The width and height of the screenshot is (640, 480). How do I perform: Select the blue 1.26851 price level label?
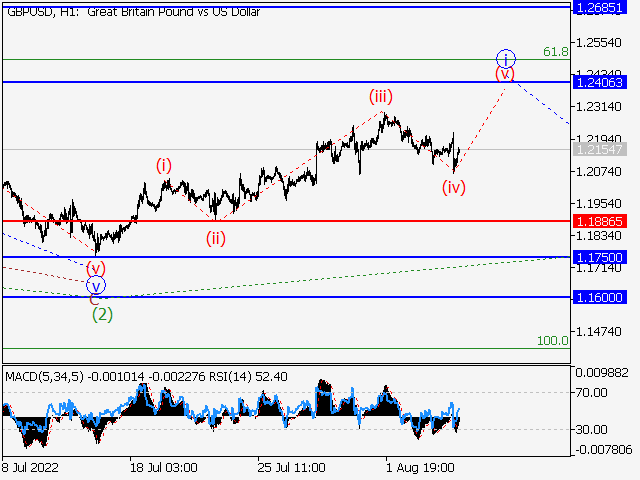pyautogui.click(x=600, y=7)
